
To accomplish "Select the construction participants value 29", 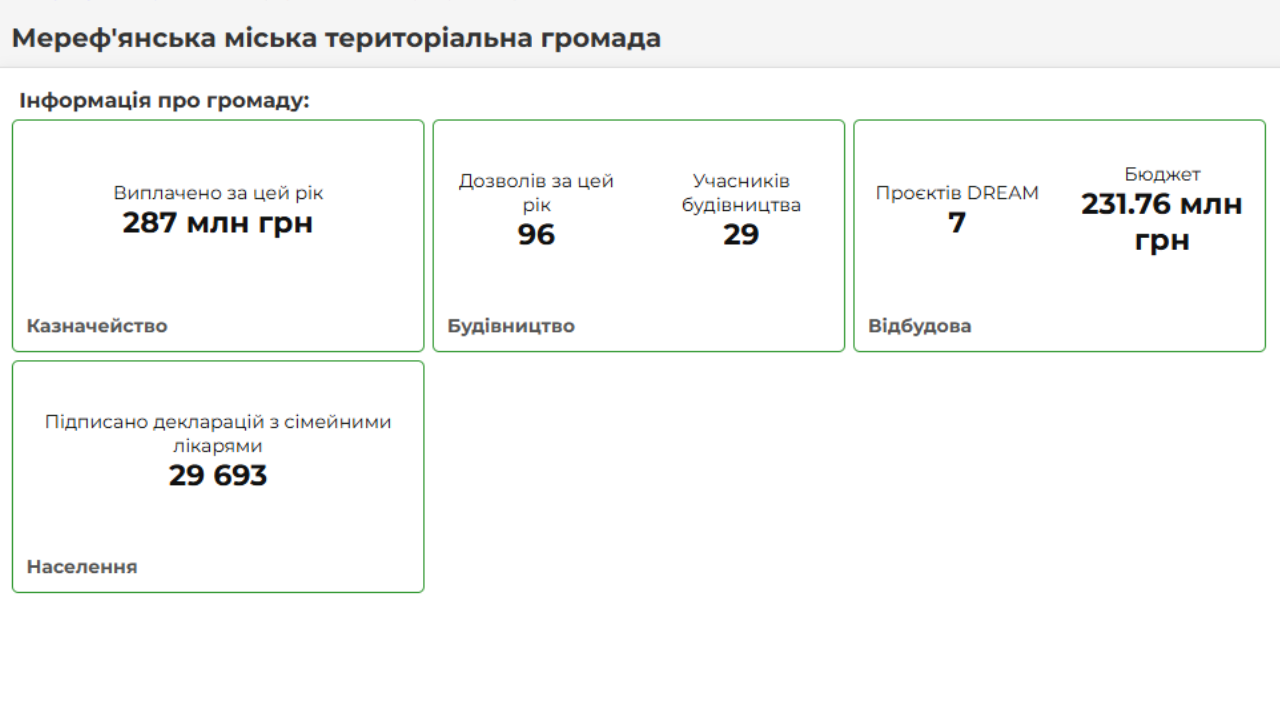I will tap(741, 235).
